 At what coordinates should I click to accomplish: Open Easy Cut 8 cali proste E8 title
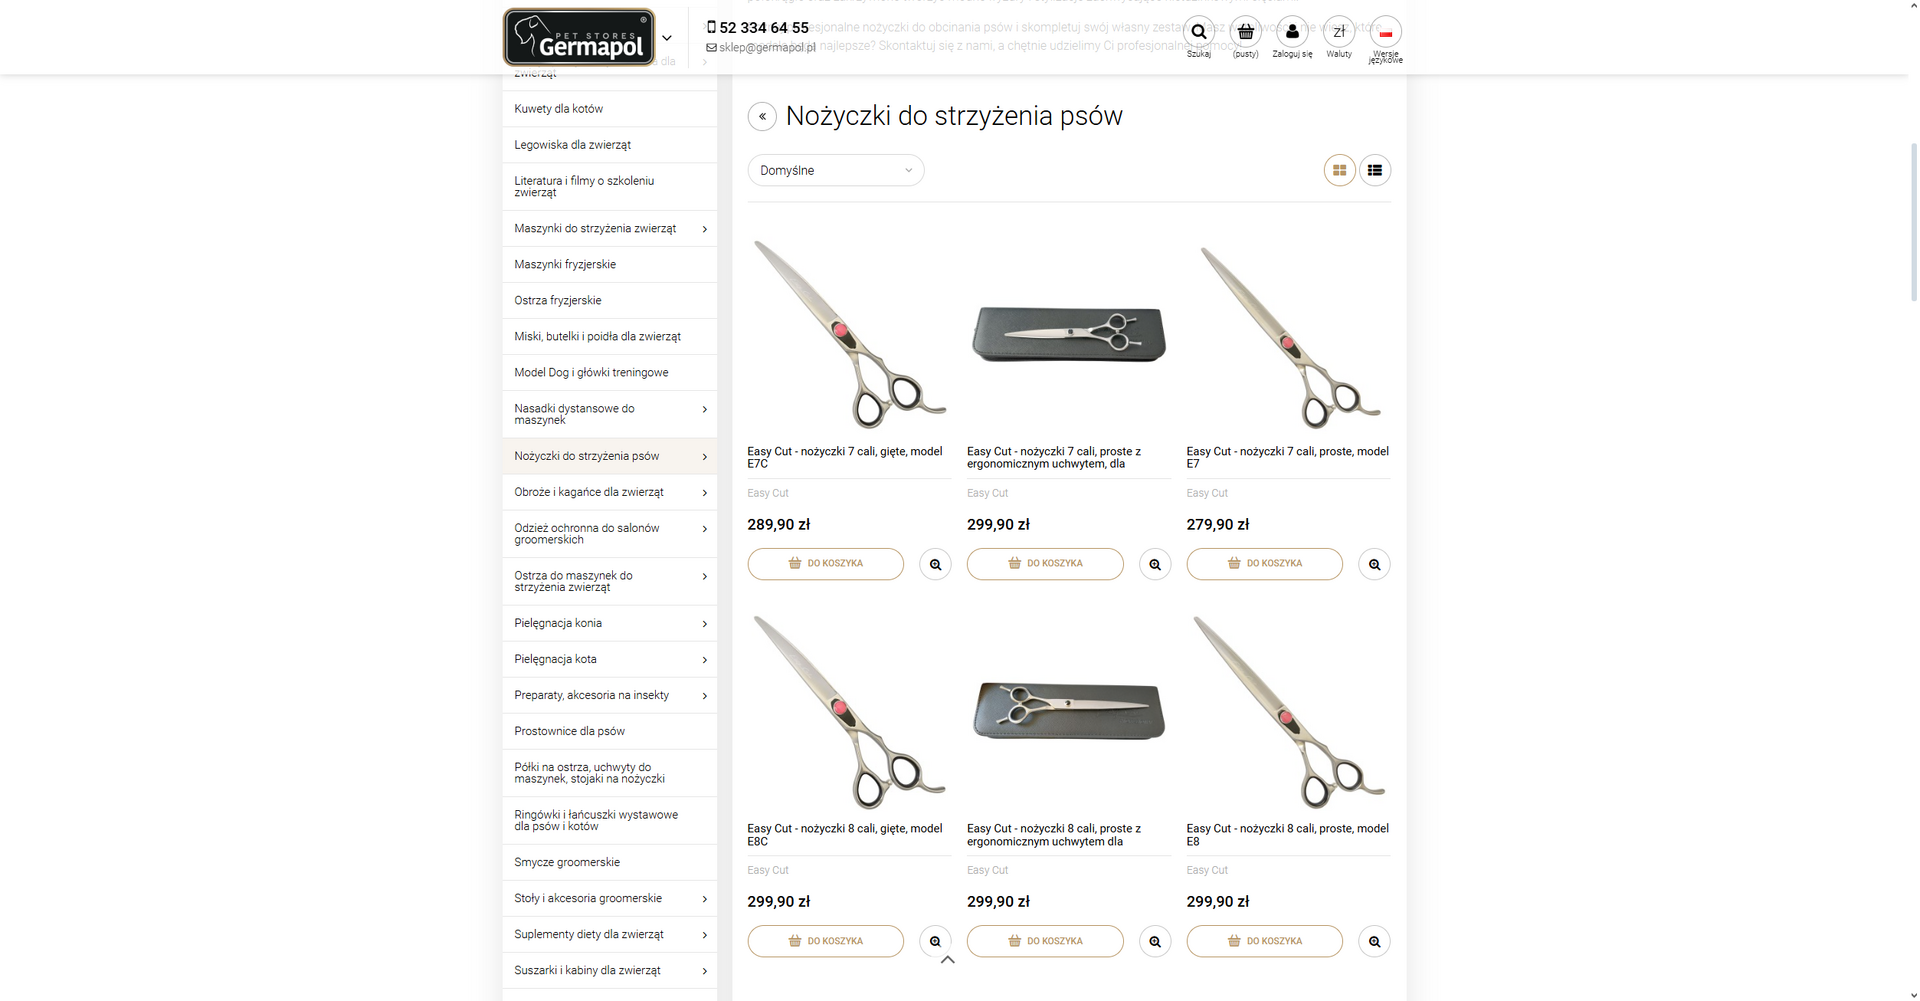click(x=1288, y=835)
